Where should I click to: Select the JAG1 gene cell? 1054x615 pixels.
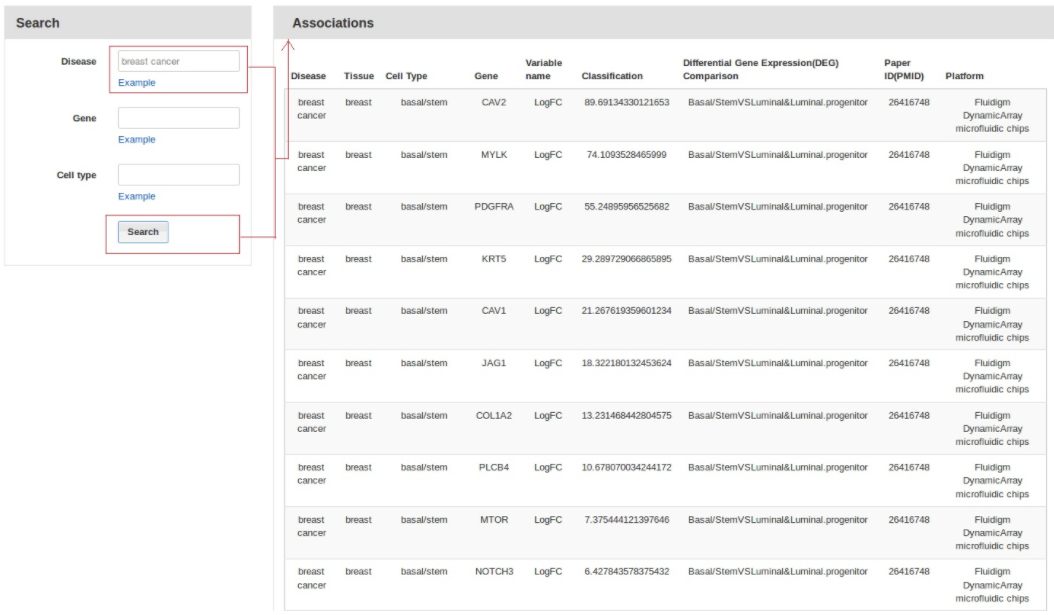[x=494, y=363]
